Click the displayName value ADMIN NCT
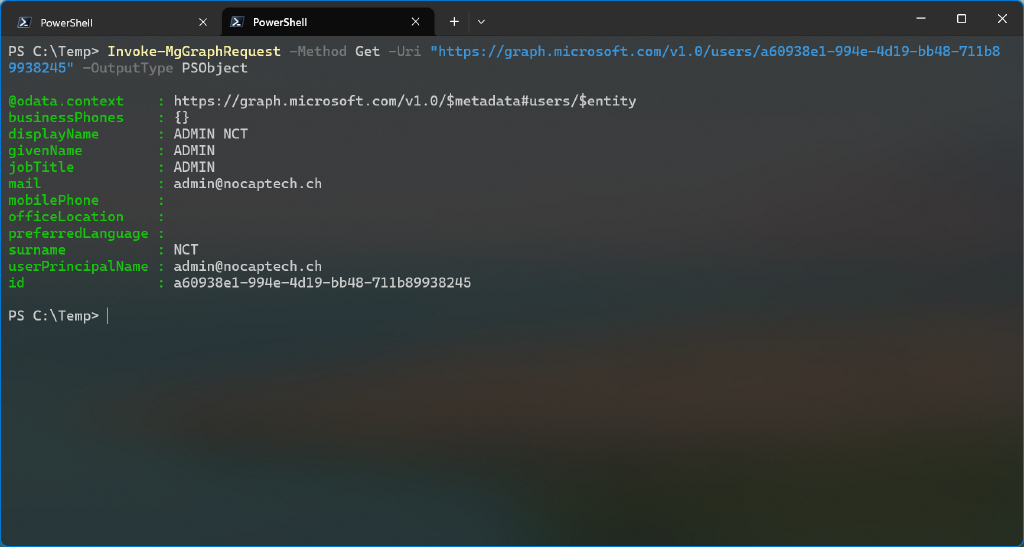 click(211, 134)
